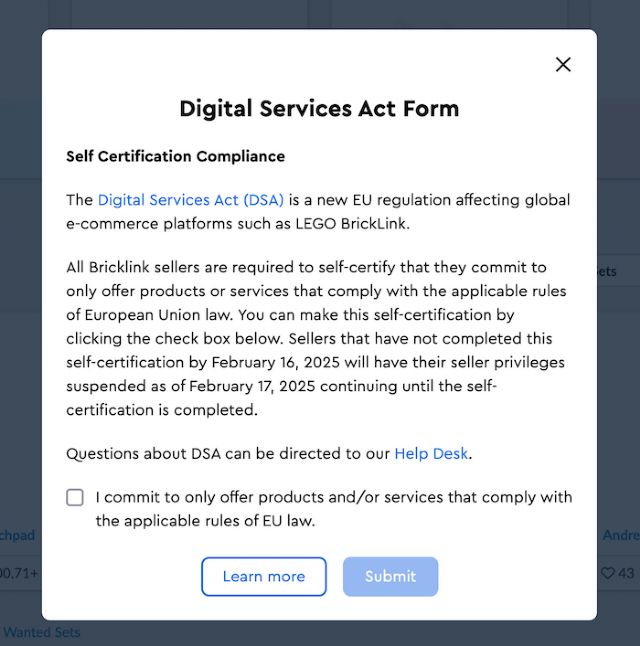This screenshot has height=646, width=640.
Task: Click the like count '43'
Action: pos(626,573)
